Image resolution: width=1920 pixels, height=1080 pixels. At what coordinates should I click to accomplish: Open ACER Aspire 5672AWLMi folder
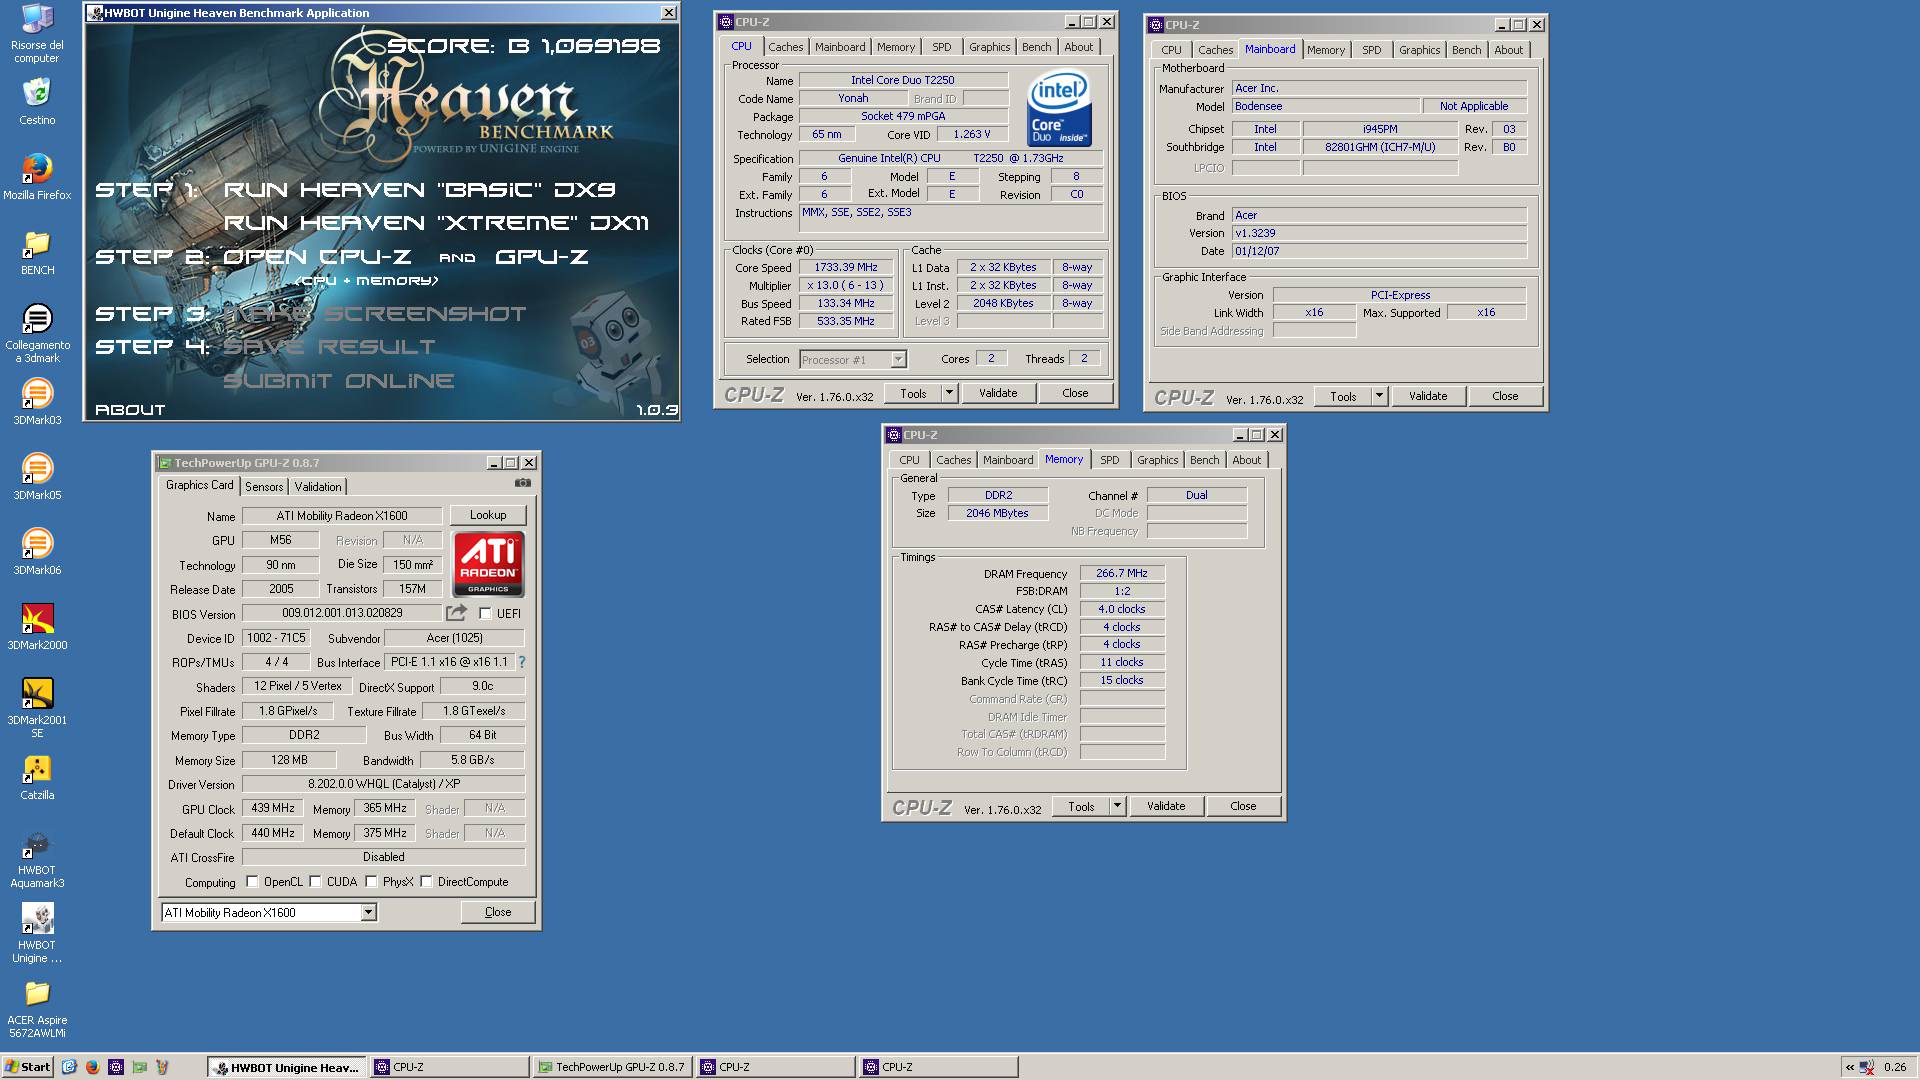[37, 1008]
